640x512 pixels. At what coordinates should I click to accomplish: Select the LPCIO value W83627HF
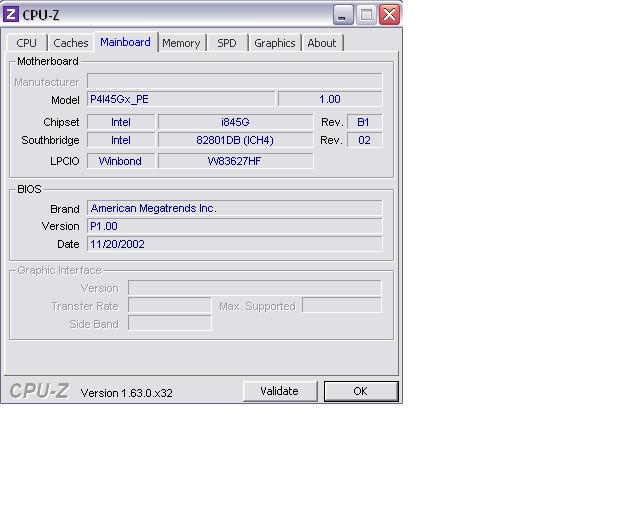point(236,161)
